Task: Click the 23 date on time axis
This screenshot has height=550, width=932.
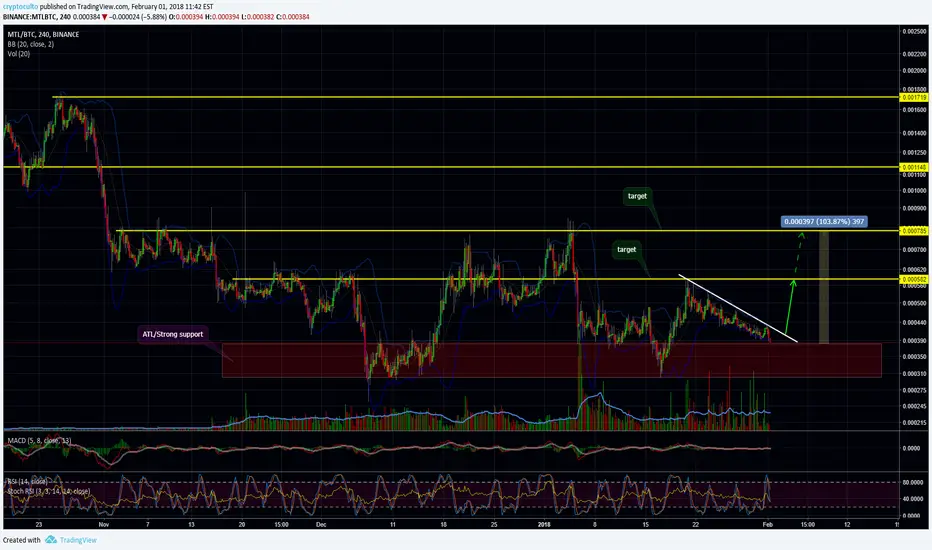Action: point(39,524)
